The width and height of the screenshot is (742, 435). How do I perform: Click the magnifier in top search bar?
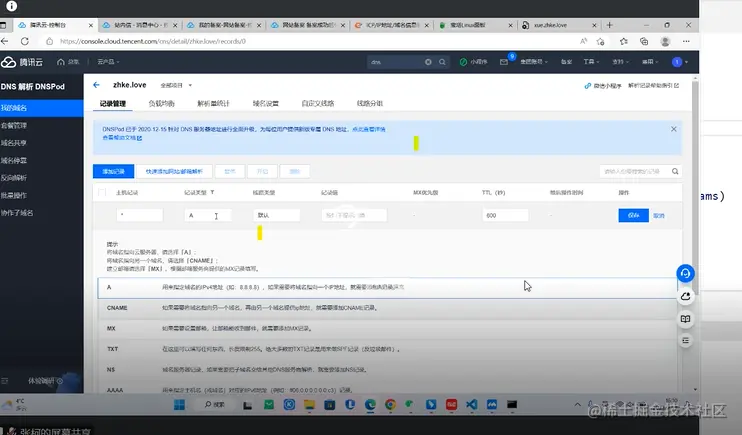(442, 62)
